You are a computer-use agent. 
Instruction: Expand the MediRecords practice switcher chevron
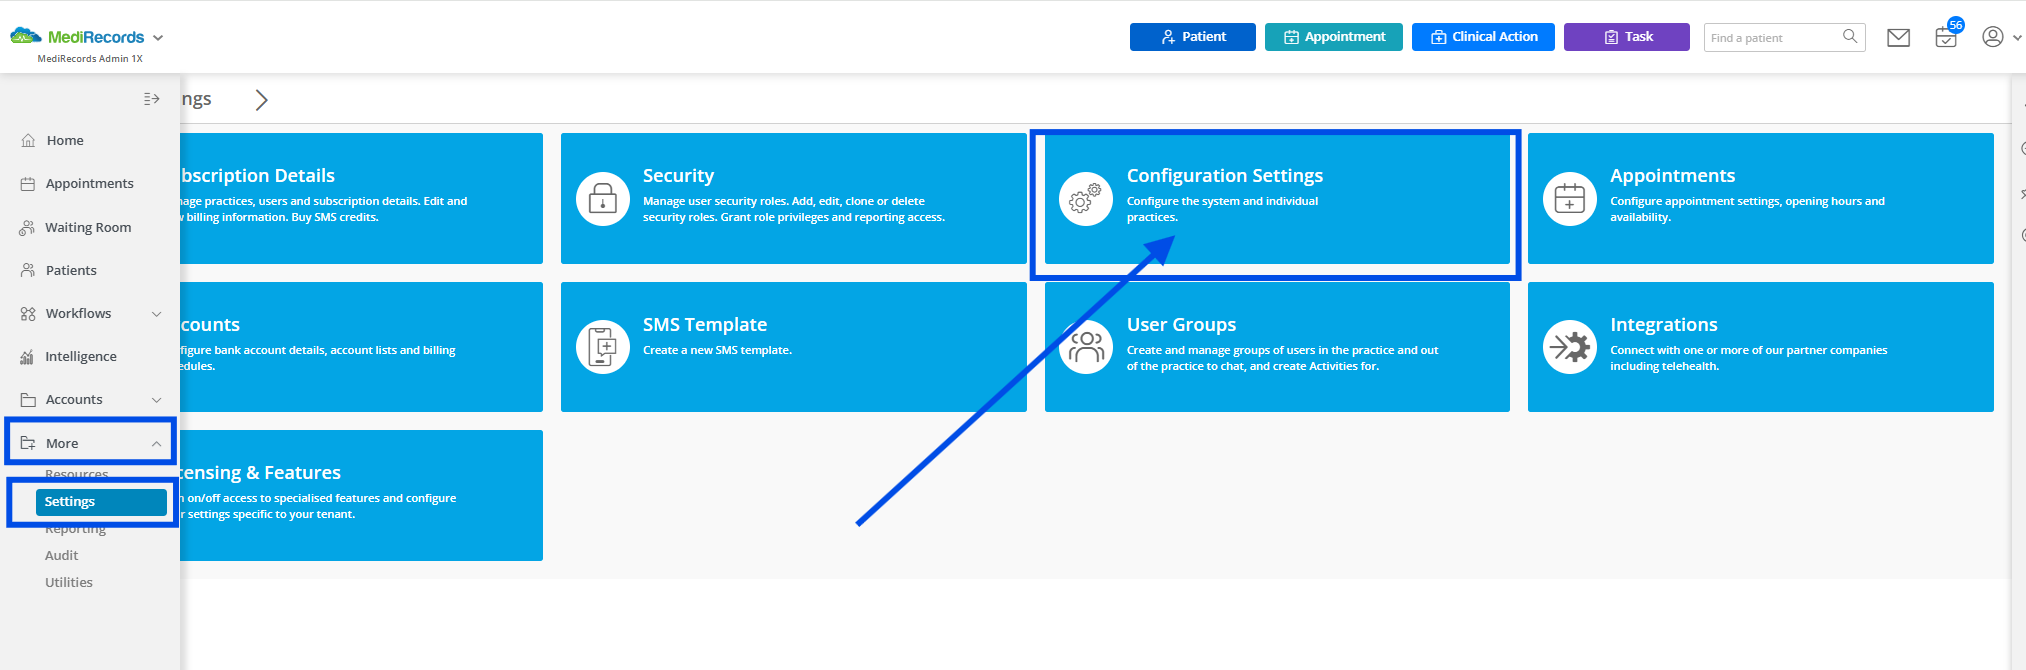coord(158,38)
